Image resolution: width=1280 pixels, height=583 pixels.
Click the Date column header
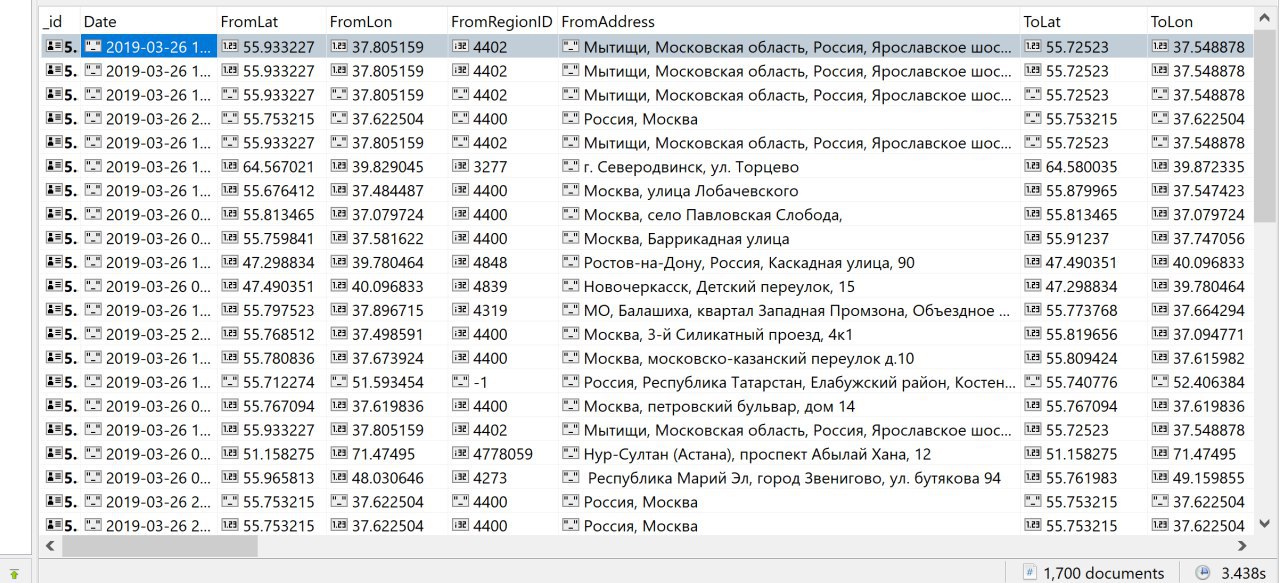pos(99,21)
